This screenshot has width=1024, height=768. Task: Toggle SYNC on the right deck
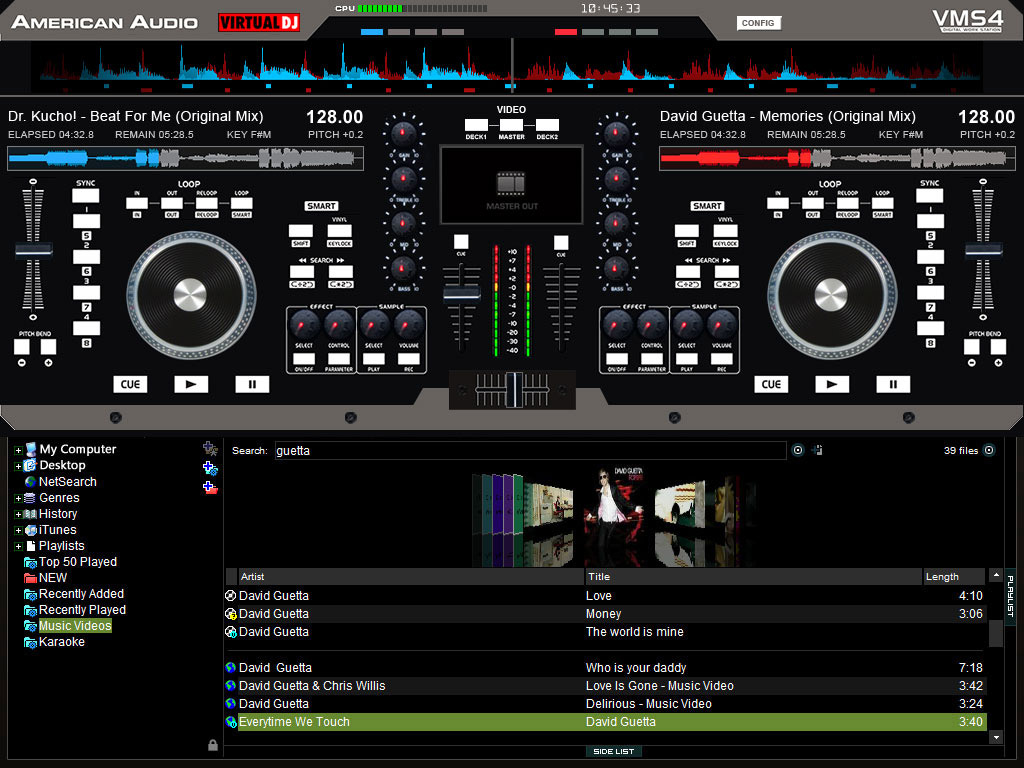pos(931,196)
